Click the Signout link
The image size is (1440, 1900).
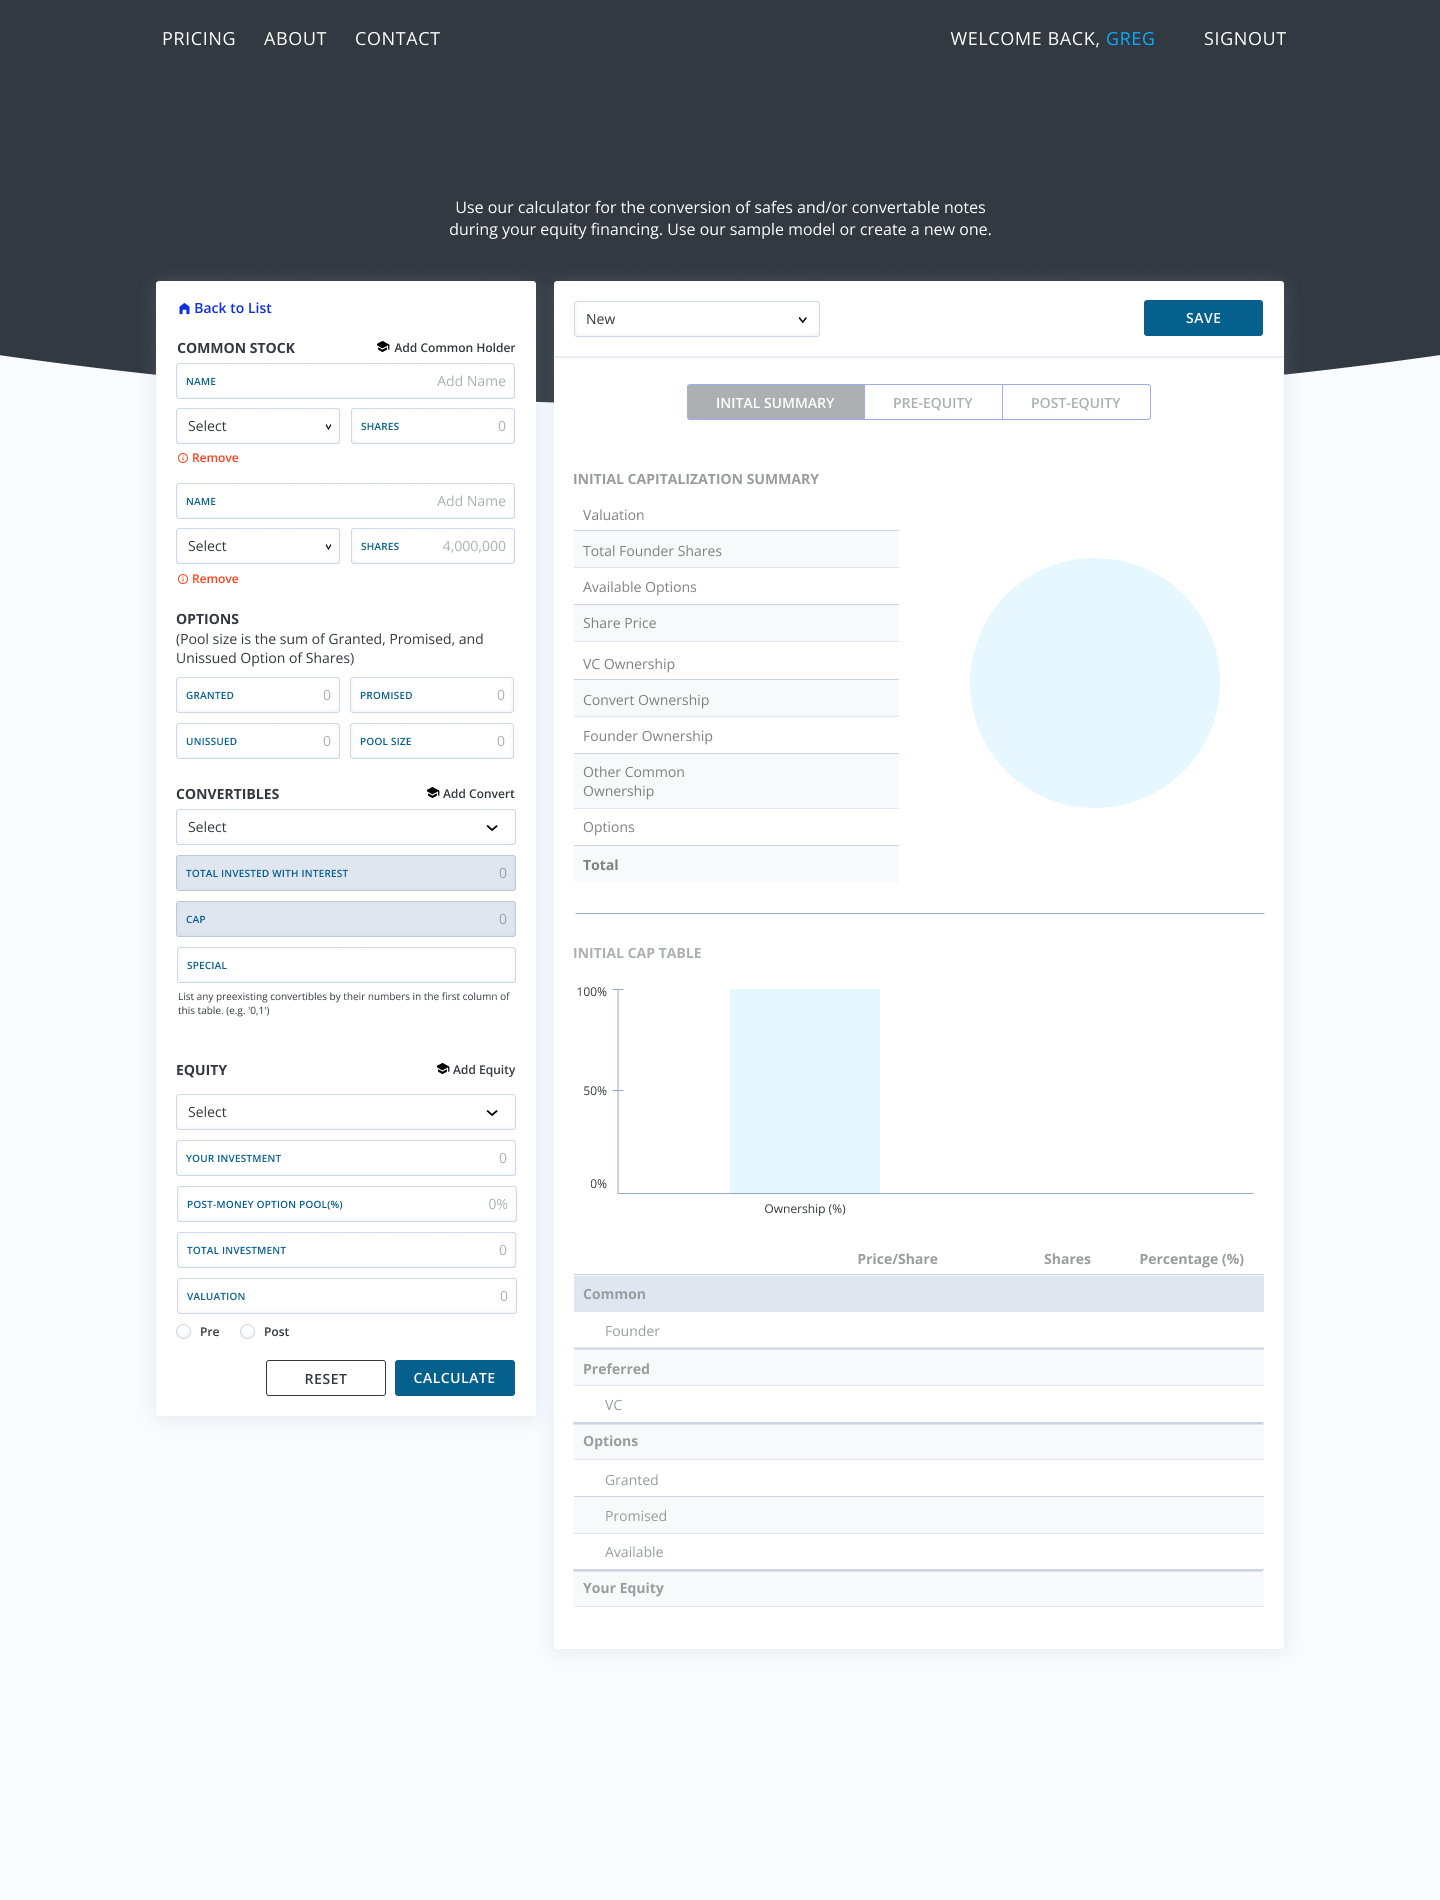click(x=1244, y=39)
